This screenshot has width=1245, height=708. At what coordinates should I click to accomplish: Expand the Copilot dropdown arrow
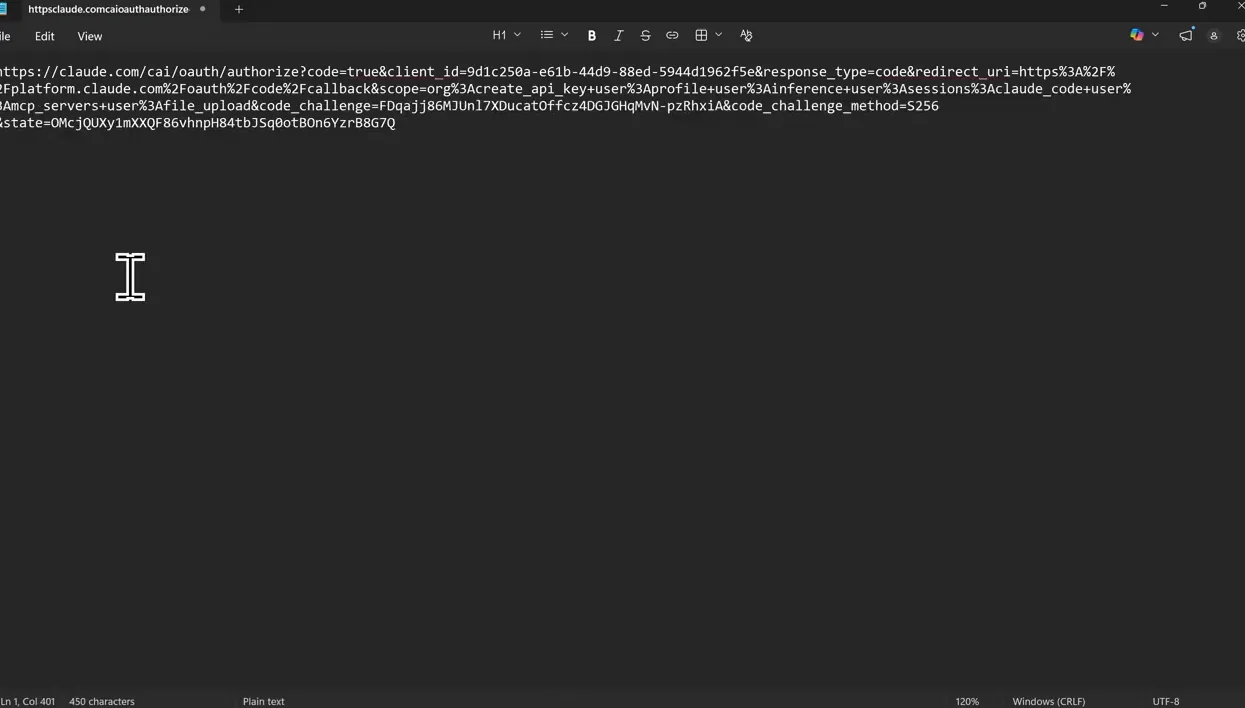[1156, 35]
